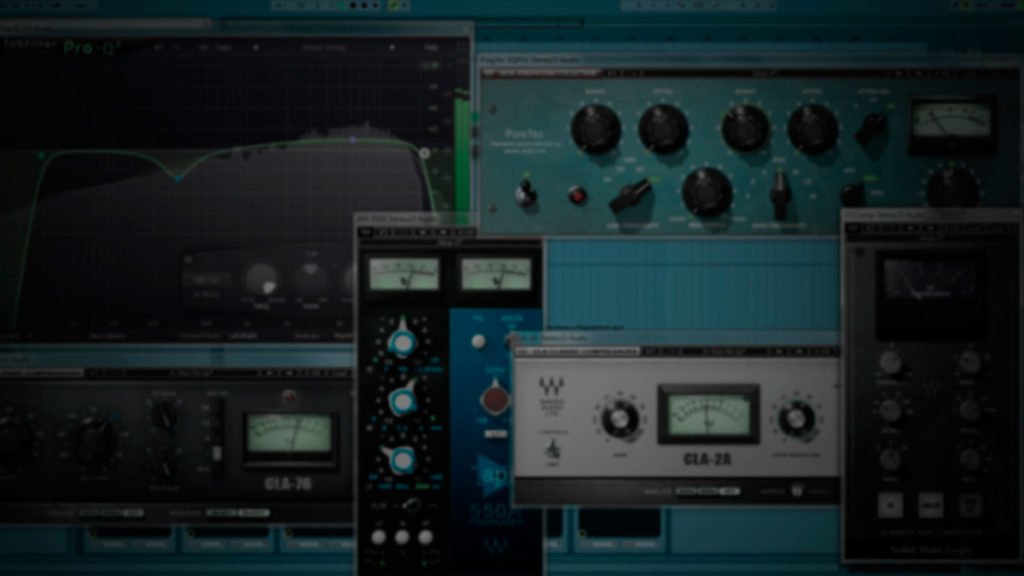The width and height of the screenshot is (1024, 576).
Task: Click the API 550A top band knob
Action: click(402, 340)
